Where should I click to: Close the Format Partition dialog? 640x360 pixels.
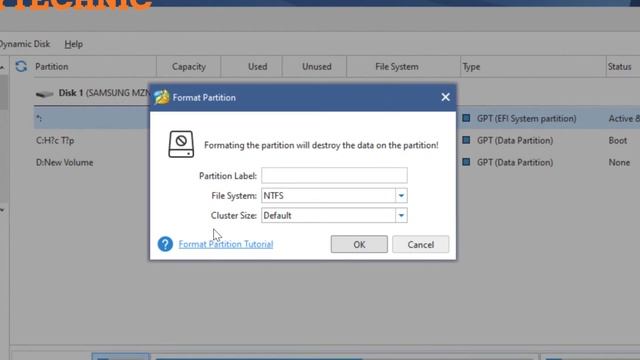(445, 97)
